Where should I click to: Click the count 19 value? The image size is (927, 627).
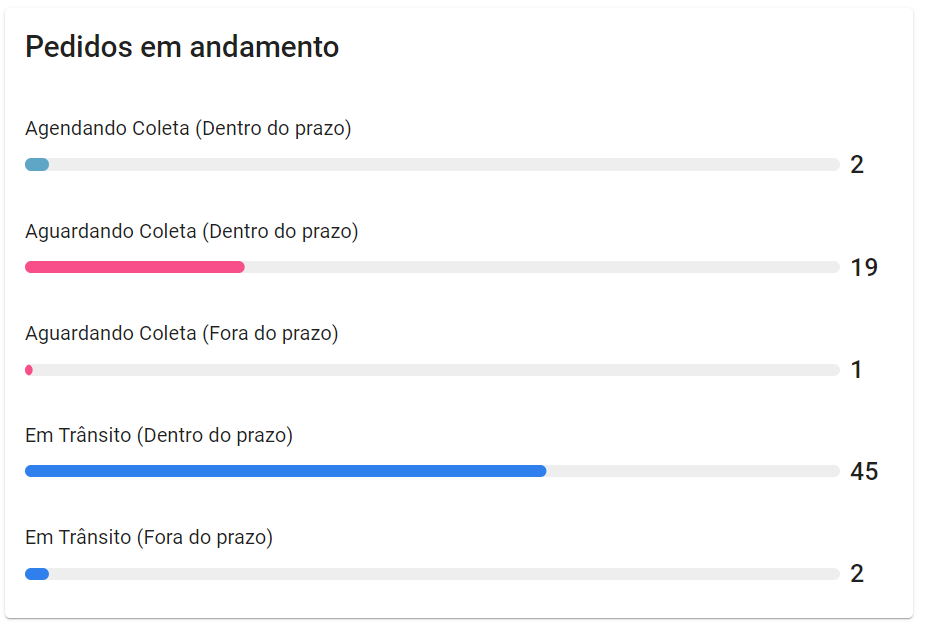click(864, 268)
